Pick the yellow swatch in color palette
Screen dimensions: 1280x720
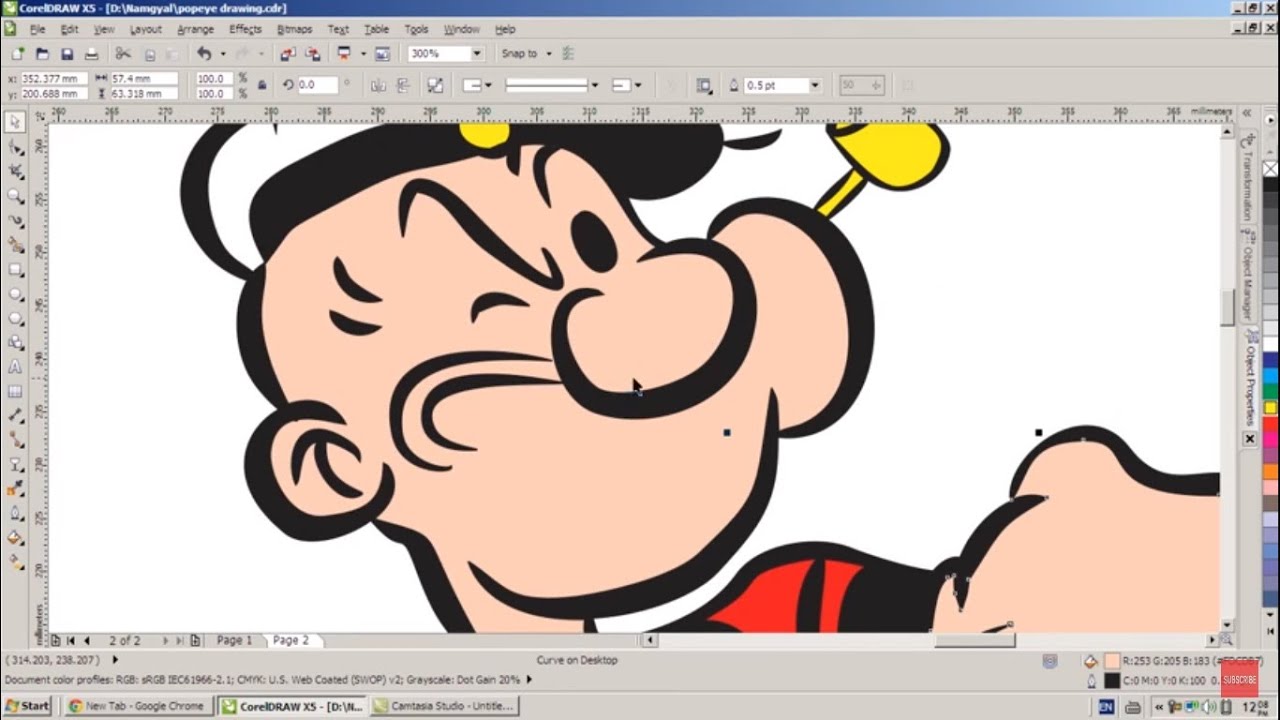tap(1270, 407)
